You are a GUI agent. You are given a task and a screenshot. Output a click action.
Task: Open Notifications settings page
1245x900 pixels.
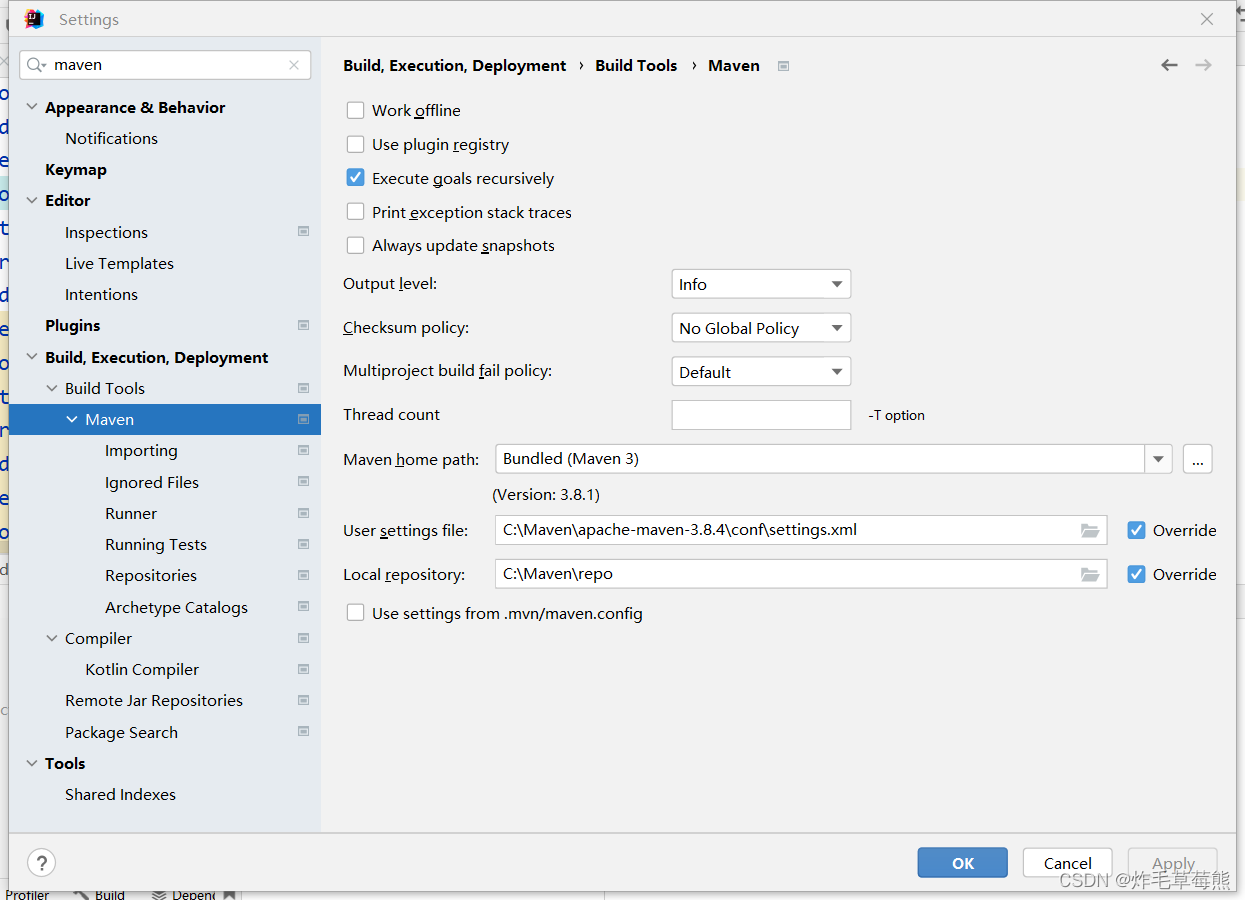coord(111,138)
